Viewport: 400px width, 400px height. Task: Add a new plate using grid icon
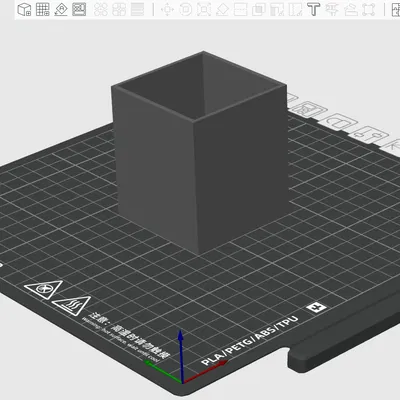pyautogui.click(x=43, y=9)
